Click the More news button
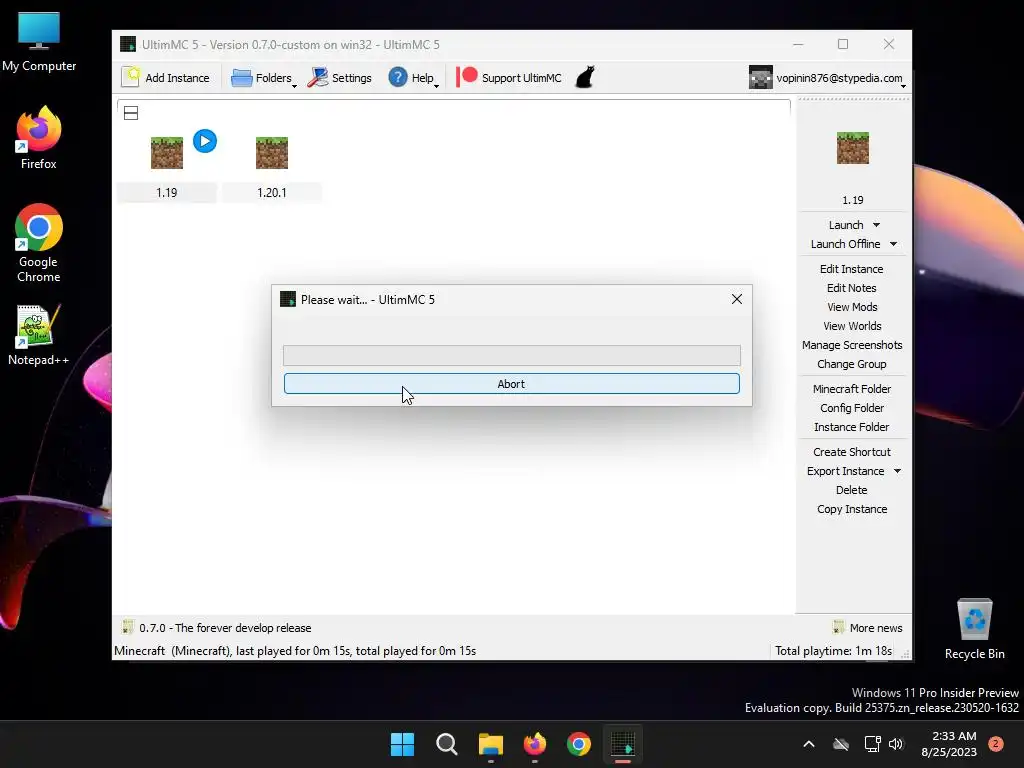The image size is (1024, 768). [867, 628]
